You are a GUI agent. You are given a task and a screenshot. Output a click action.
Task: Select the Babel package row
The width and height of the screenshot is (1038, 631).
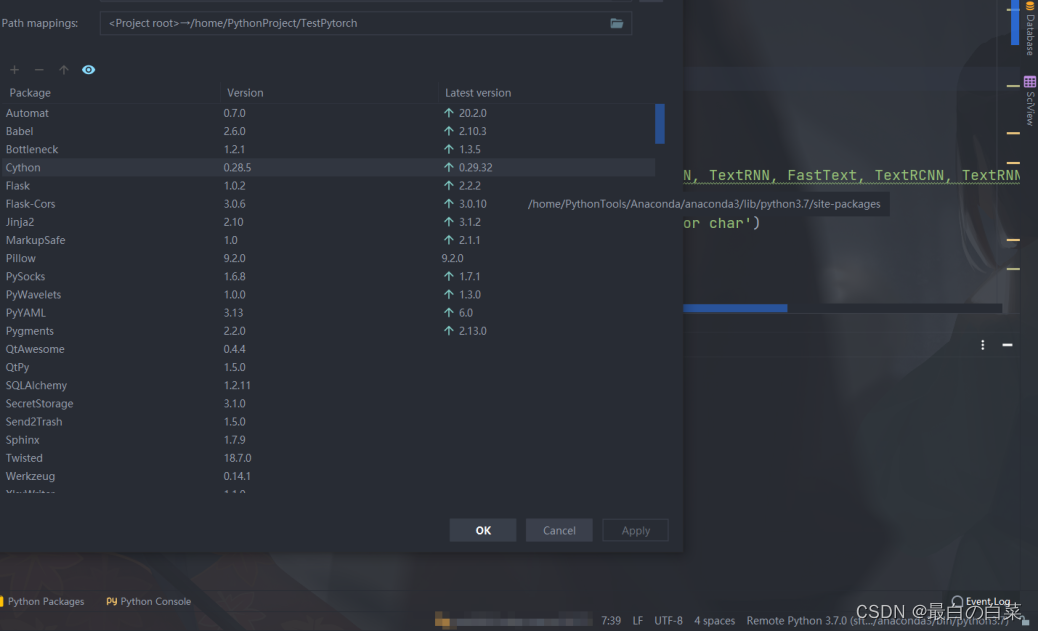(328, 131)
